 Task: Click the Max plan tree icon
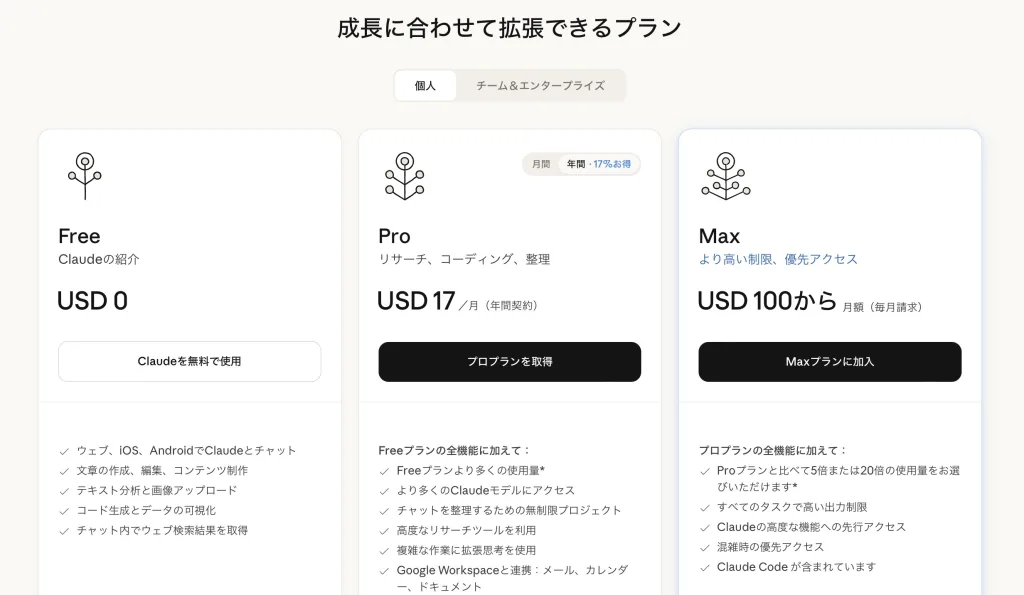click(x=725, y=176)
